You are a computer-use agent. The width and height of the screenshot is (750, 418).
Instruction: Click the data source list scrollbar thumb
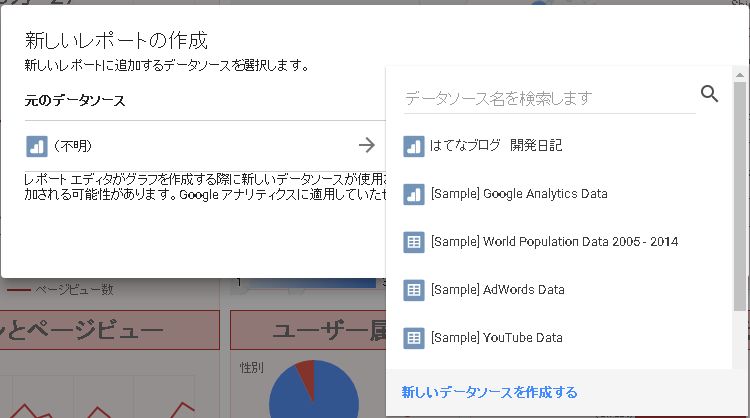tap(739, 196)
